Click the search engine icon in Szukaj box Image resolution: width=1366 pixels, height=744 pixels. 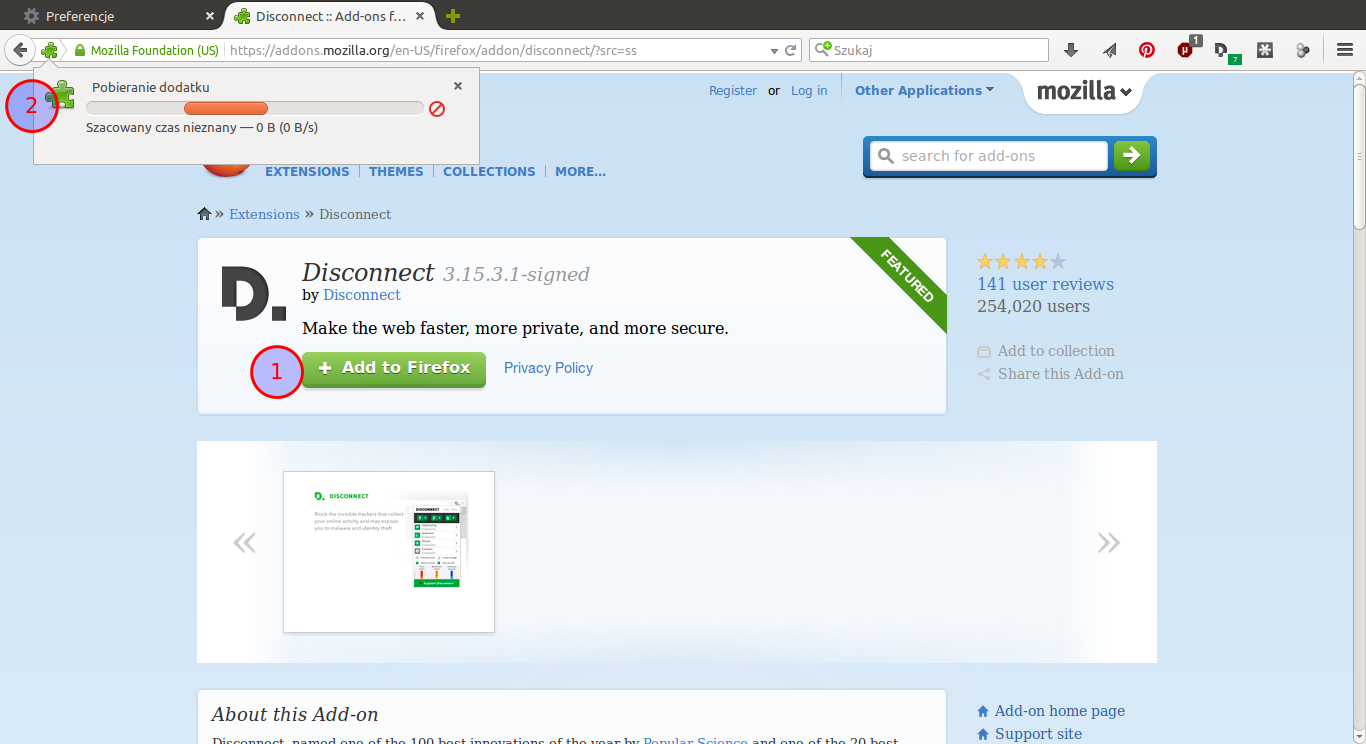pyautogui.click(x=823, y=50)
